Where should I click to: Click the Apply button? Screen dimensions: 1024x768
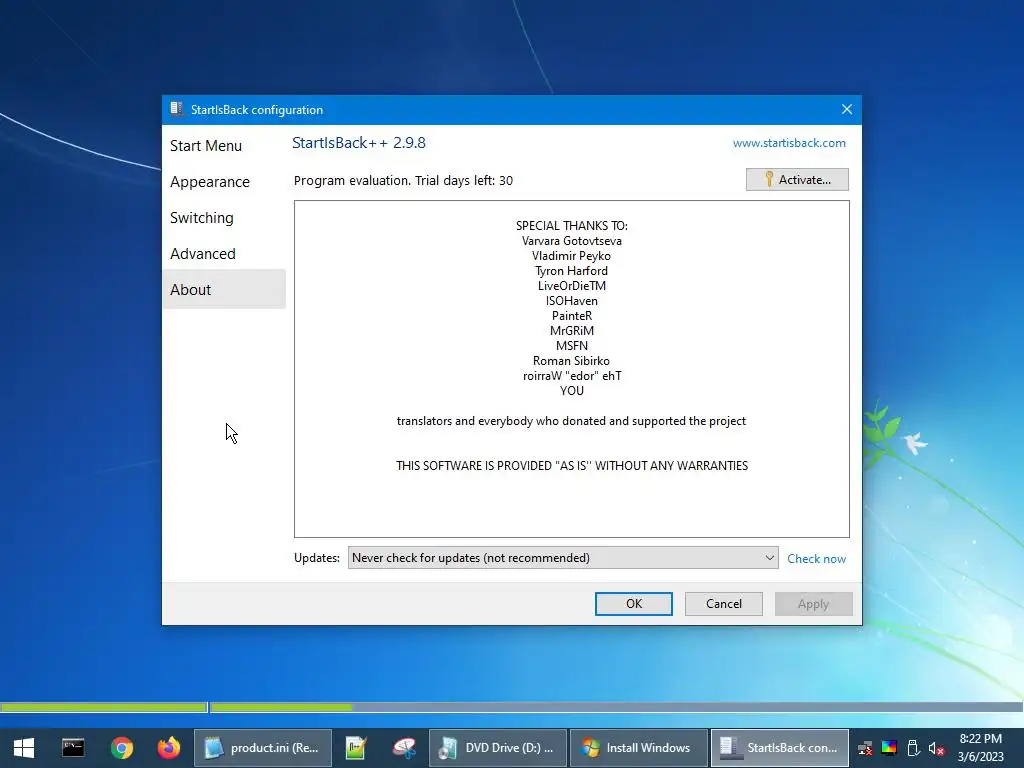click(x=813, y=603)
